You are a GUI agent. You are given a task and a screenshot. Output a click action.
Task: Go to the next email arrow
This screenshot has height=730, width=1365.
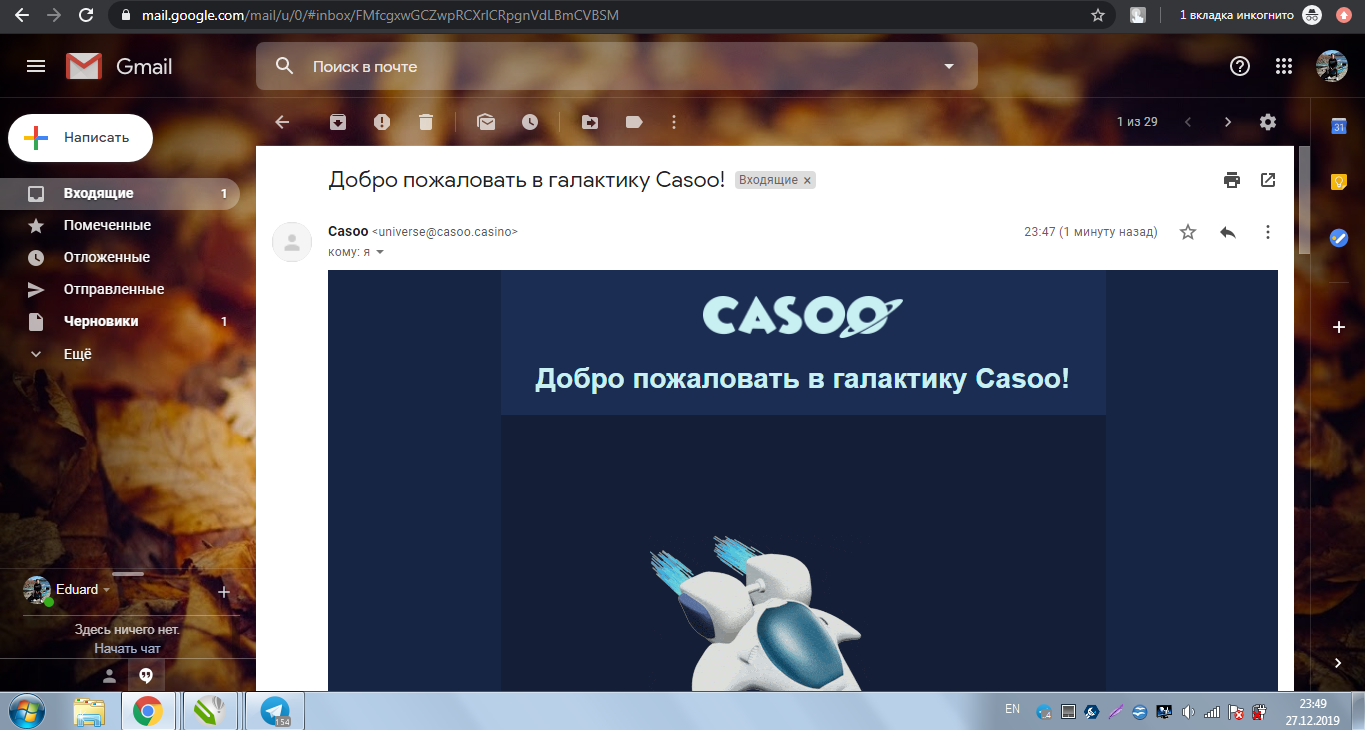[1228, 122]
